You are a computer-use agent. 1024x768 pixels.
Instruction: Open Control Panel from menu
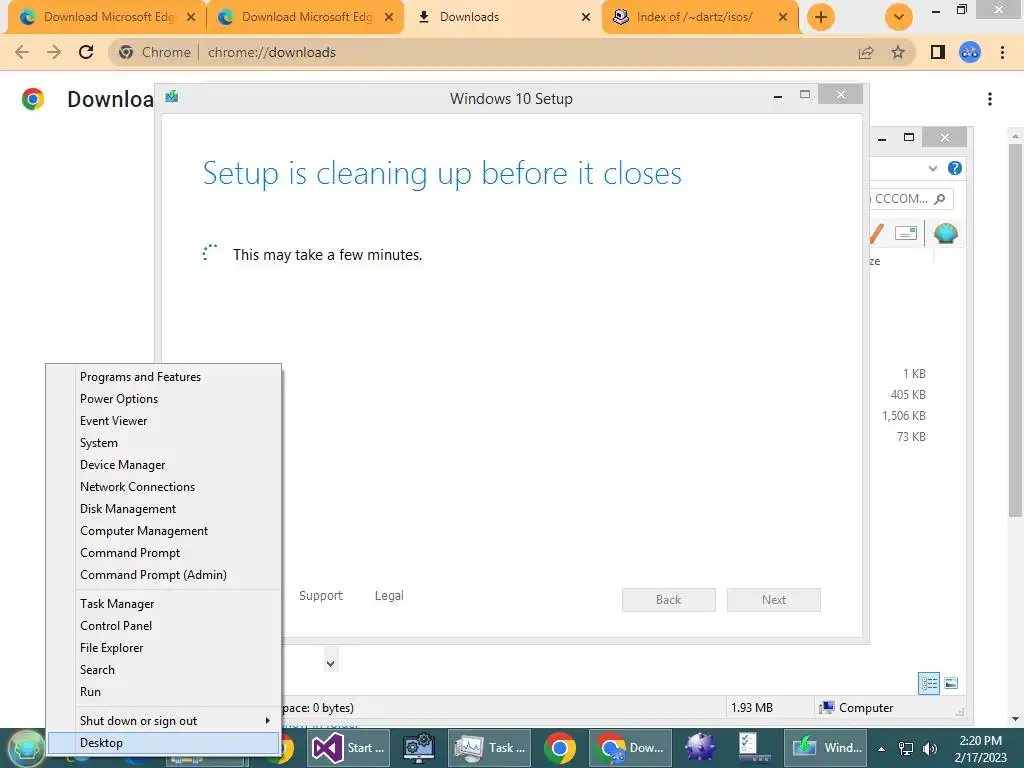[163, 626]
